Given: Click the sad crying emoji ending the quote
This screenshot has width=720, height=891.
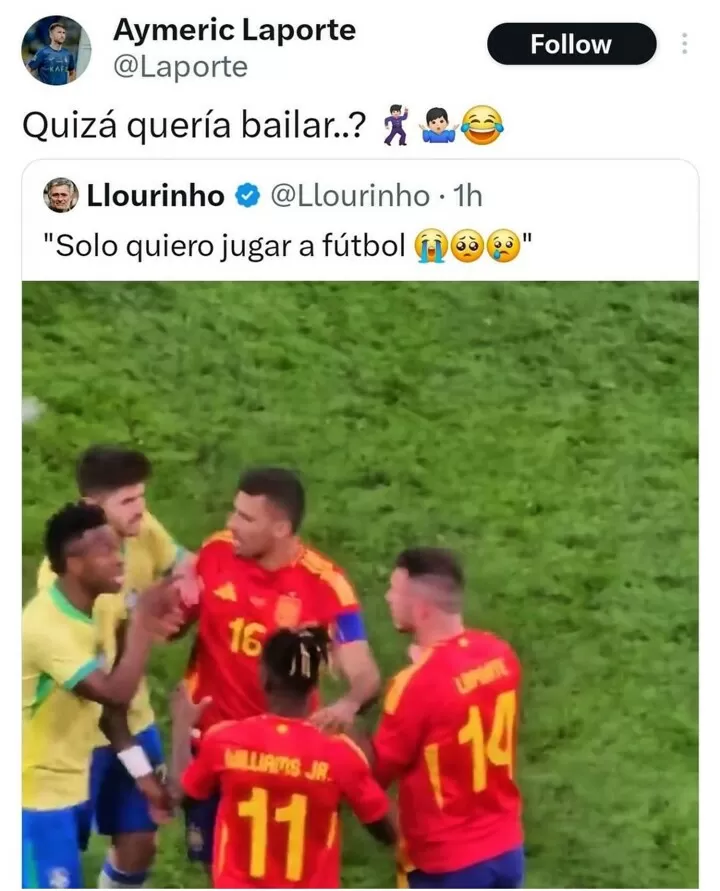Looking at the screenshot, I should pyautogui.click(x=503, y=245).
